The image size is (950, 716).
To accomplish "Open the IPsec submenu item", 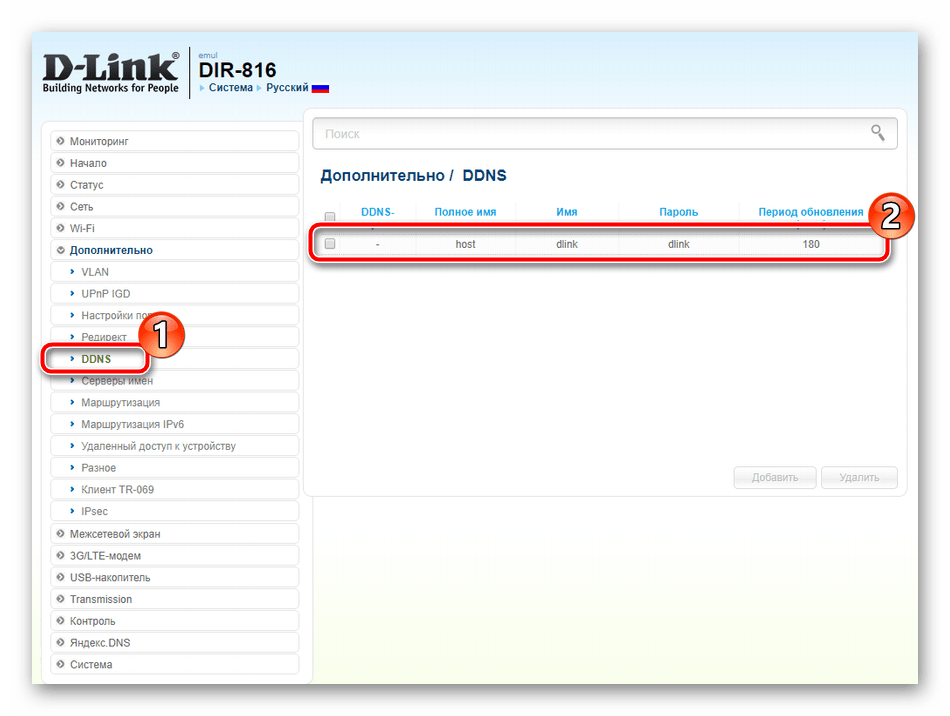I will point(174,511).
